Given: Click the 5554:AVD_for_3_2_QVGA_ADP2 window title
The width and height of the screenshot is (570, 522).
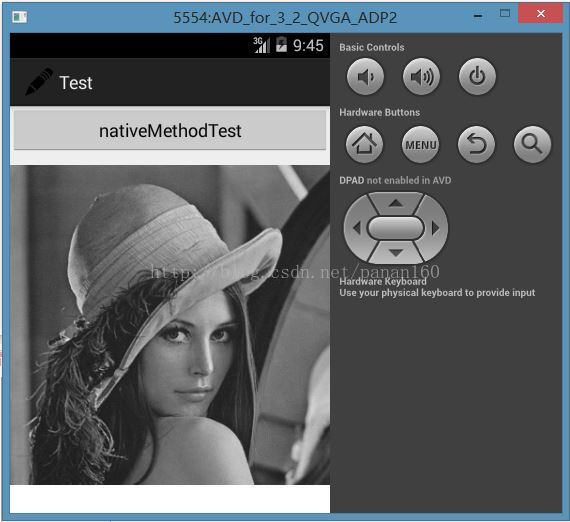Looking at the screenshot, I should pyautogui.click(x=285, y=17).
